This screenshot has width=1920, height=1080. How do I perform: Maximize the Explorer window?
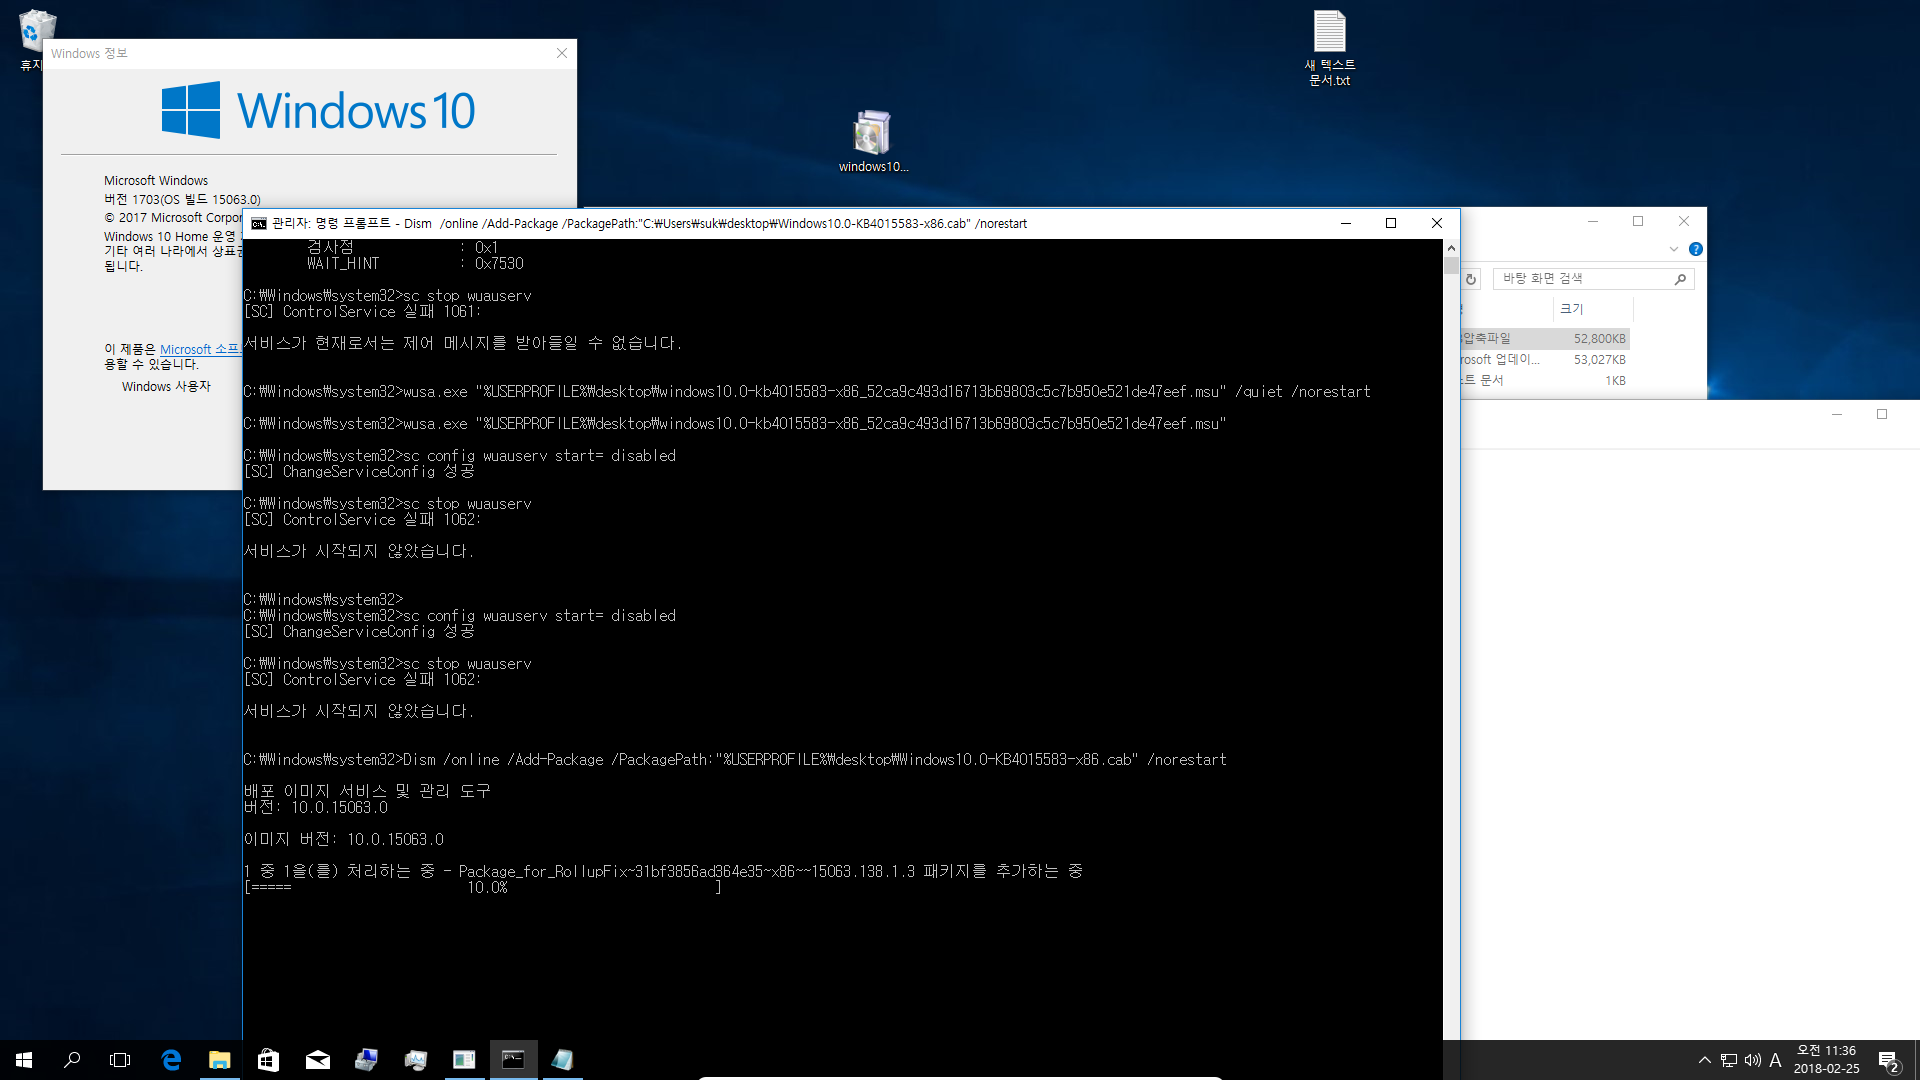[x=1638, y=221]
